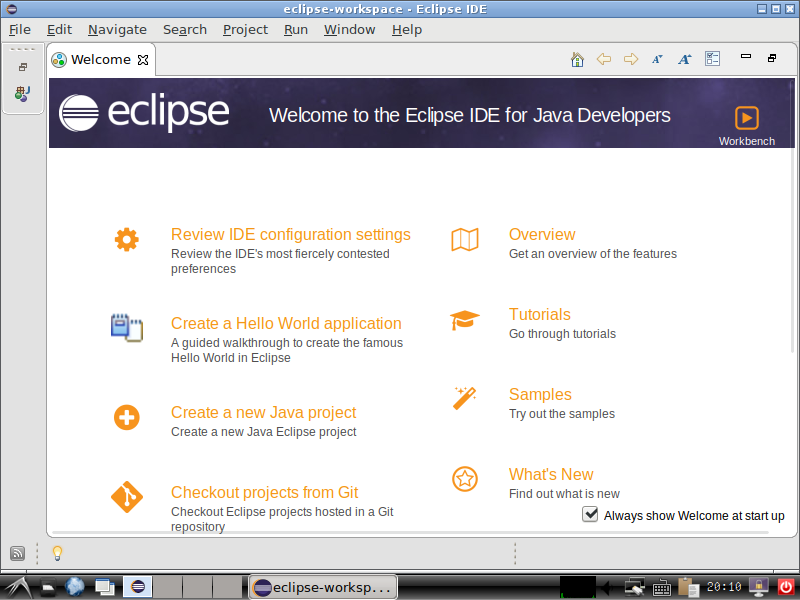Click the gear icon for IDE configuration

(x=127, y=239)
